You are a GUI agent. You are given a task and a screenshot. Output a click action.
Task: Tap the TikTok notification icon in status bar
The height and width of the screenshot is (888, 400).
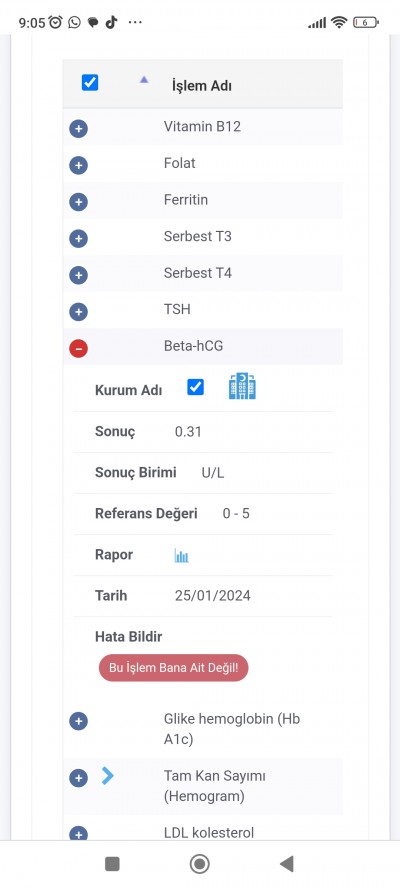(111, 22)
